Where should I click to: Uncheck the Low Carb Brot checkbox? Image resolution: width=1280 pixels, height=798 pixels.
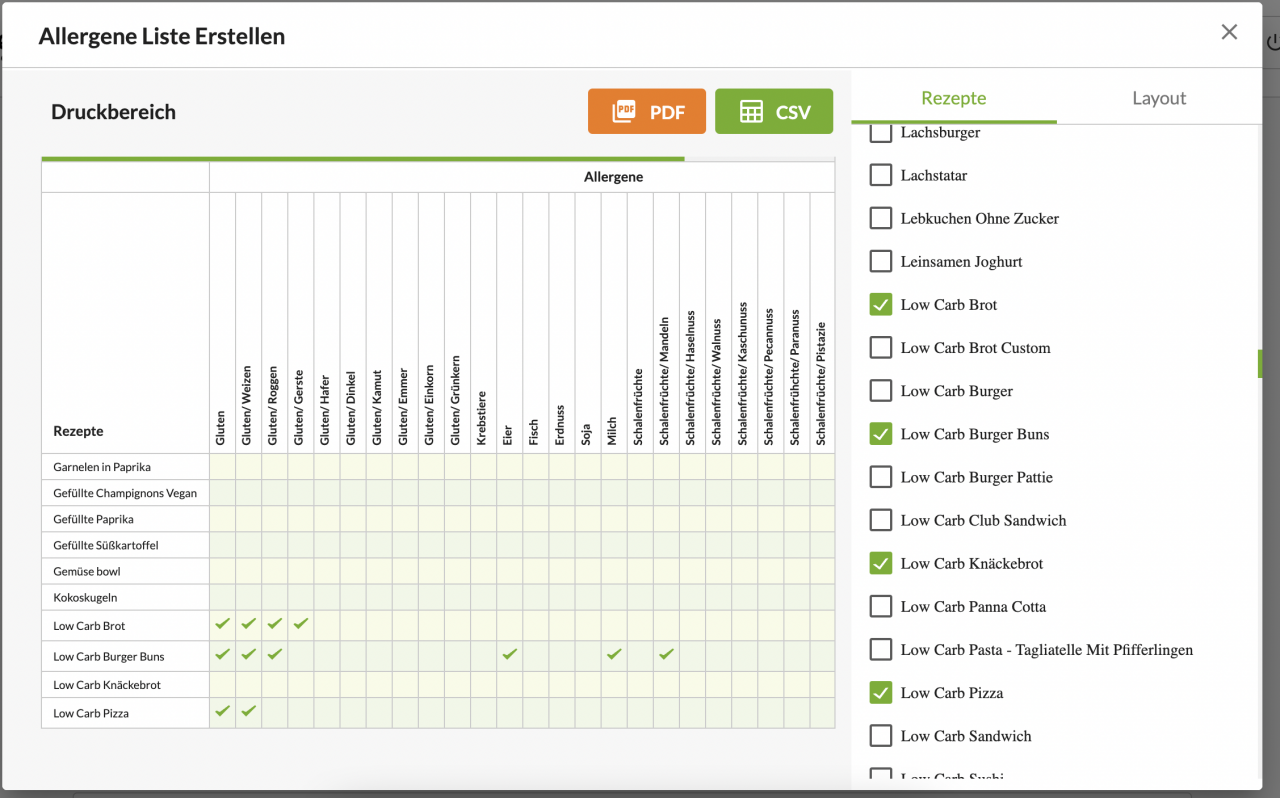[x=880, y=304]
